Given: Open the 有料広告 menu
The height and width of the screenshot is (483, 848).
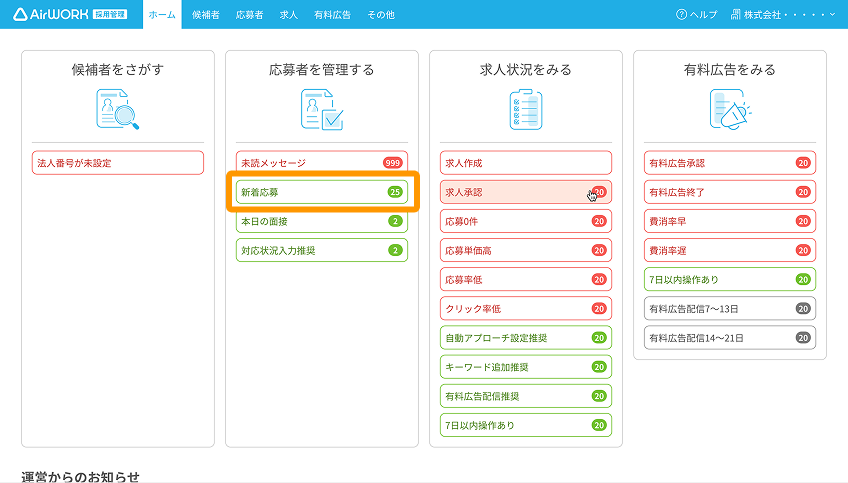Looking at the screenshot, I should pos(333,15).
